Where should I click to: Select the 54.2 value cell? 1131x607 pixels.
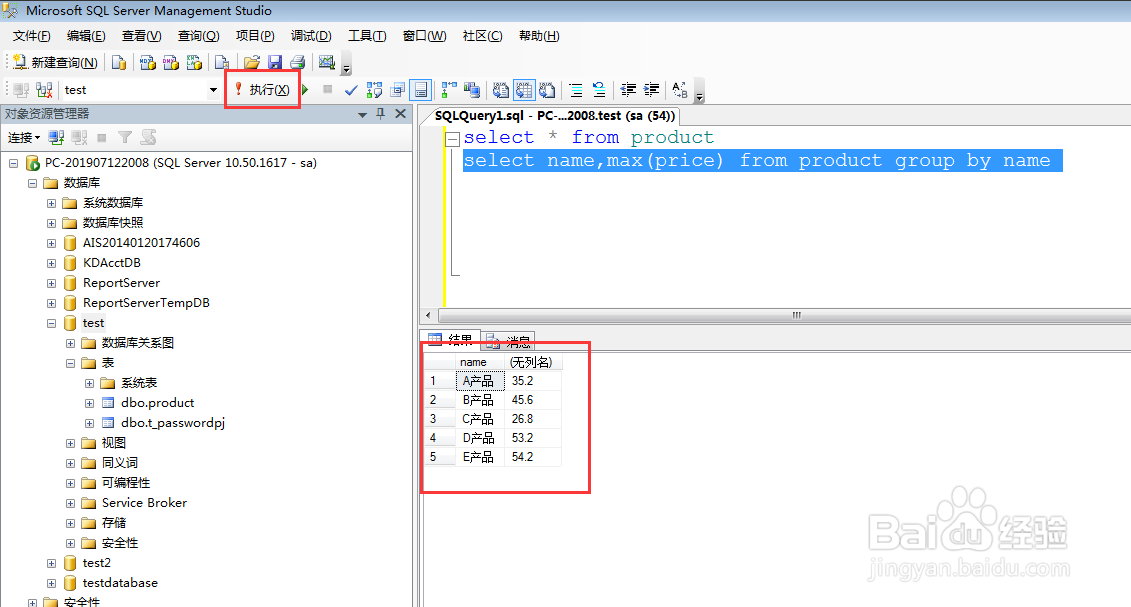[533, 457]
